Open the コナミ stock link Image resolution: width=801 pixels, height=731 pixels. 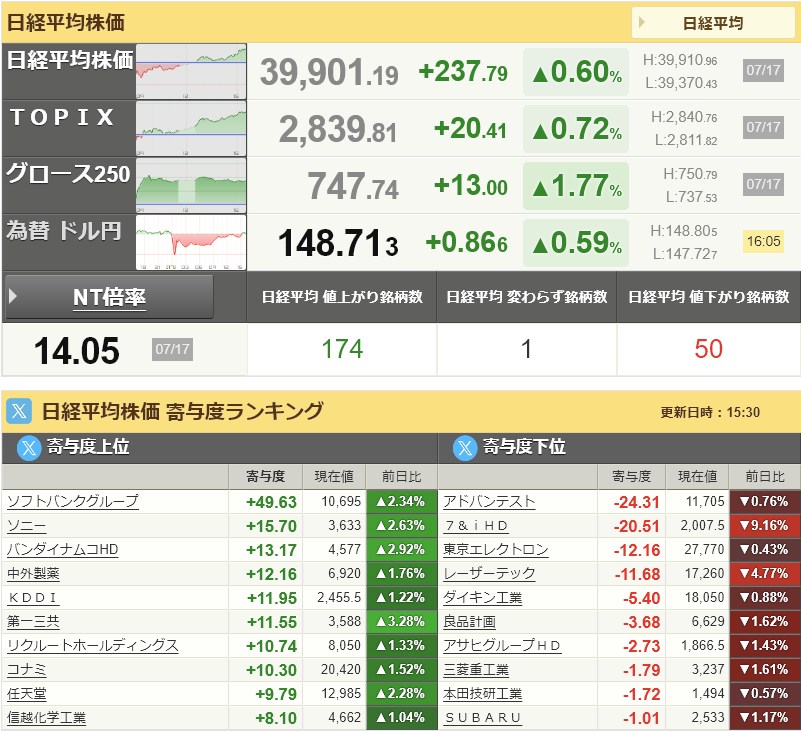point(27,669)
